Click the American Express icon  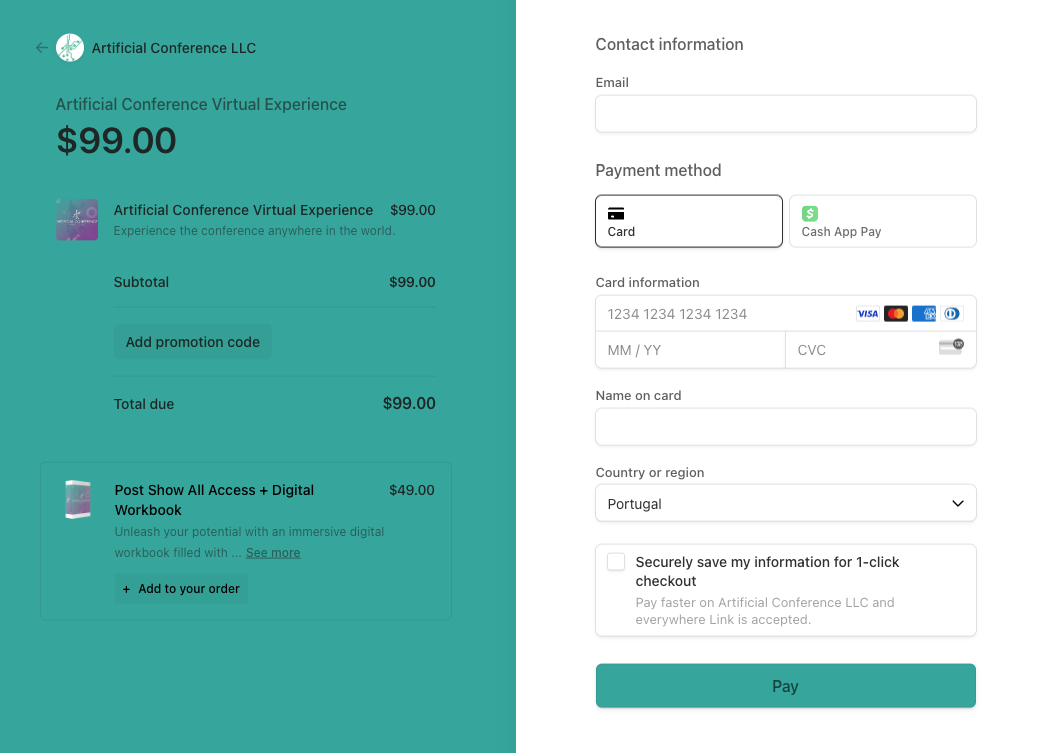click(x=923, y=314)
